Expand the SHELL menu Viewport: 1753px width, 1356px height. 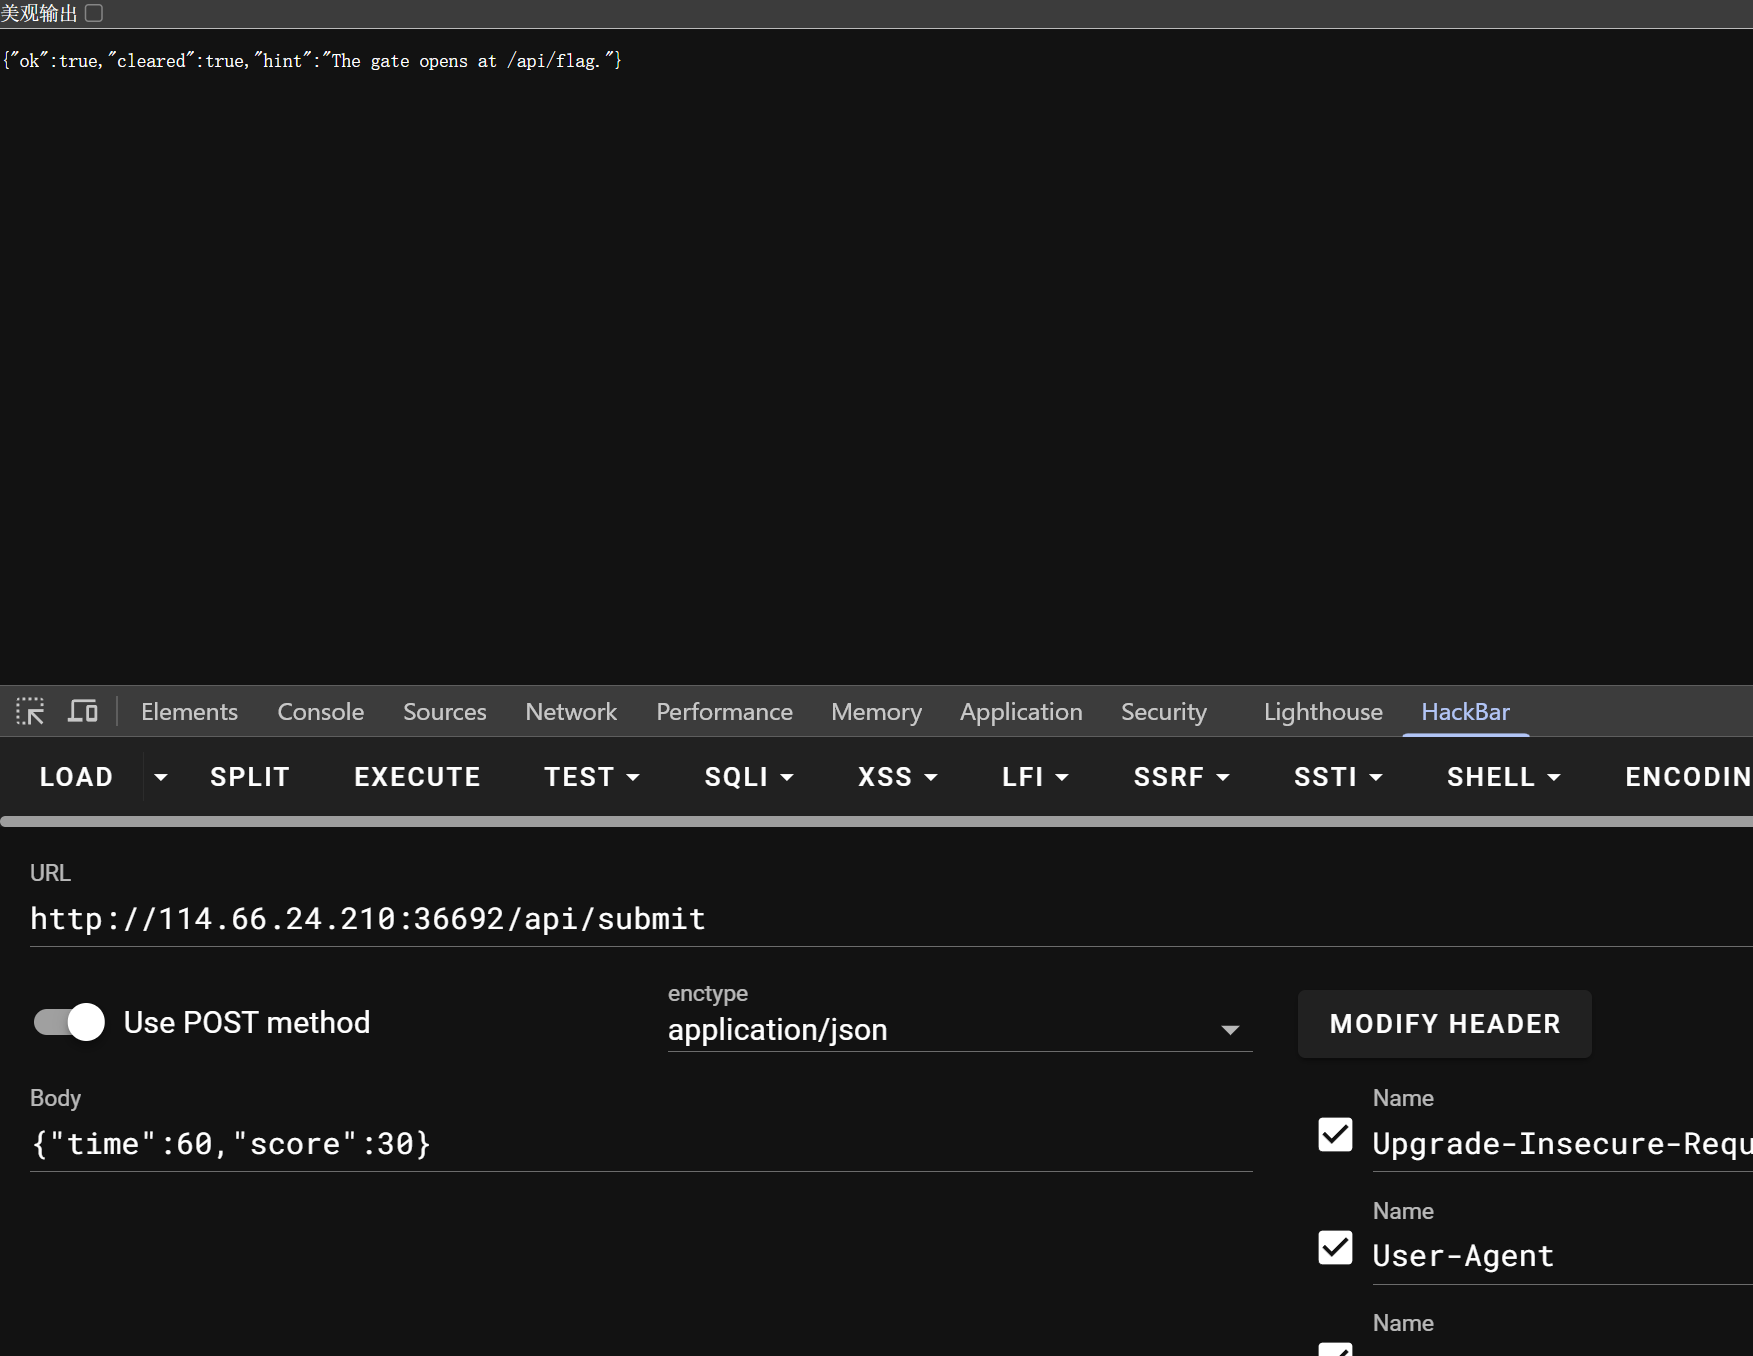[1504, 777]
